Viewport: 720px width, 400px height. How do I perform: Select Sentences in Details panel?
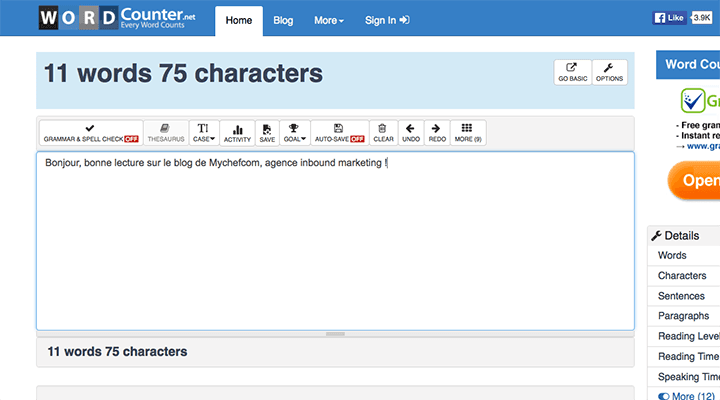(684, 296)
